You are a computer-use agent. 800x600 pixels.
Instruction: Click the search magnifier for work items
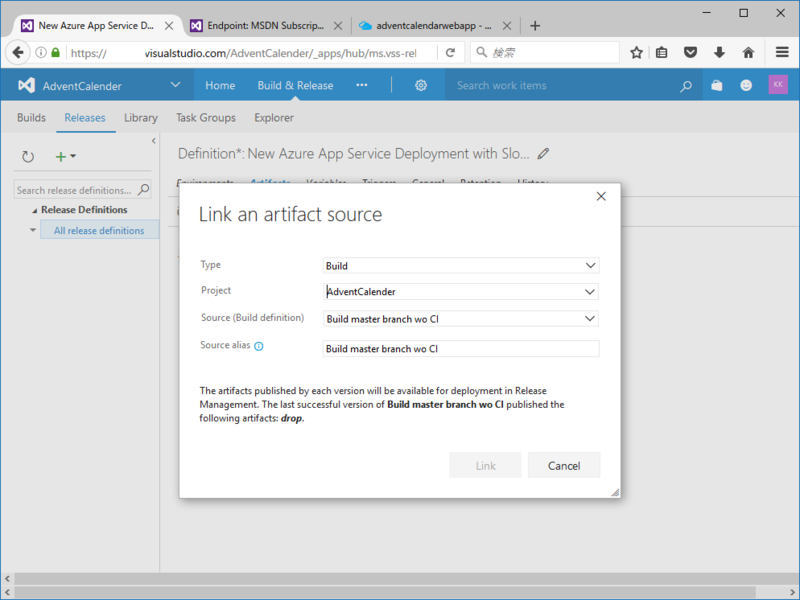[686, 86]
